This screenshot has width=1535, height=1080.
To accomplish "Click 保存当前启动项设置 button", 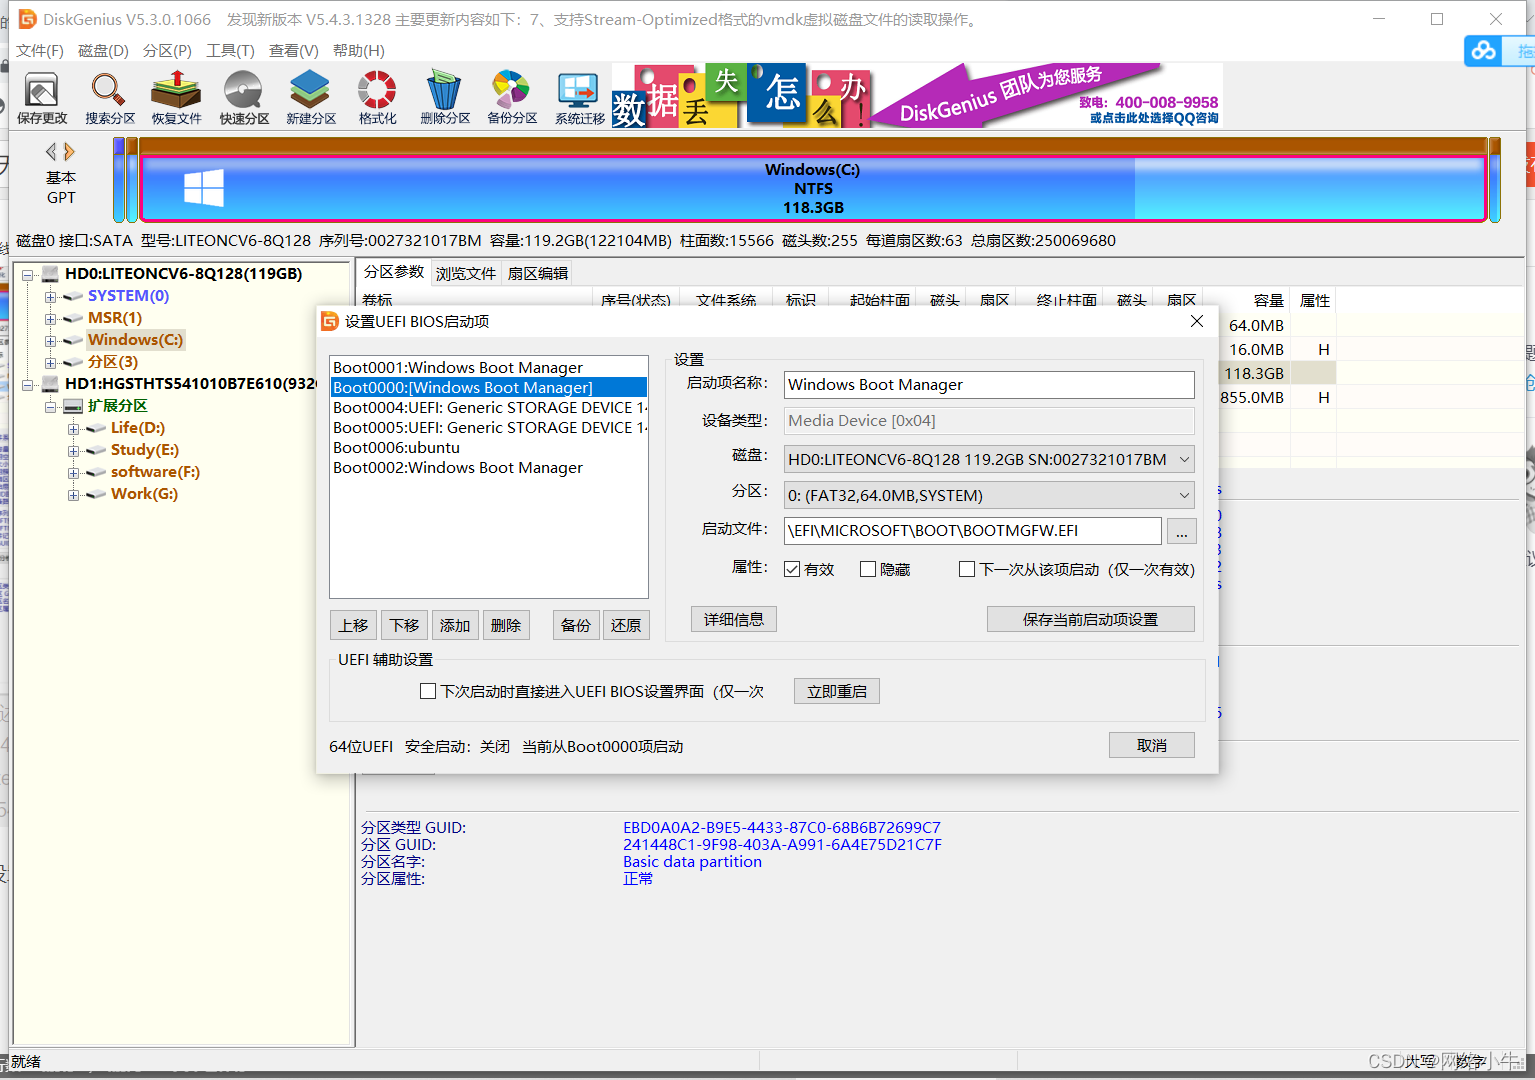I will point(1091,619).
